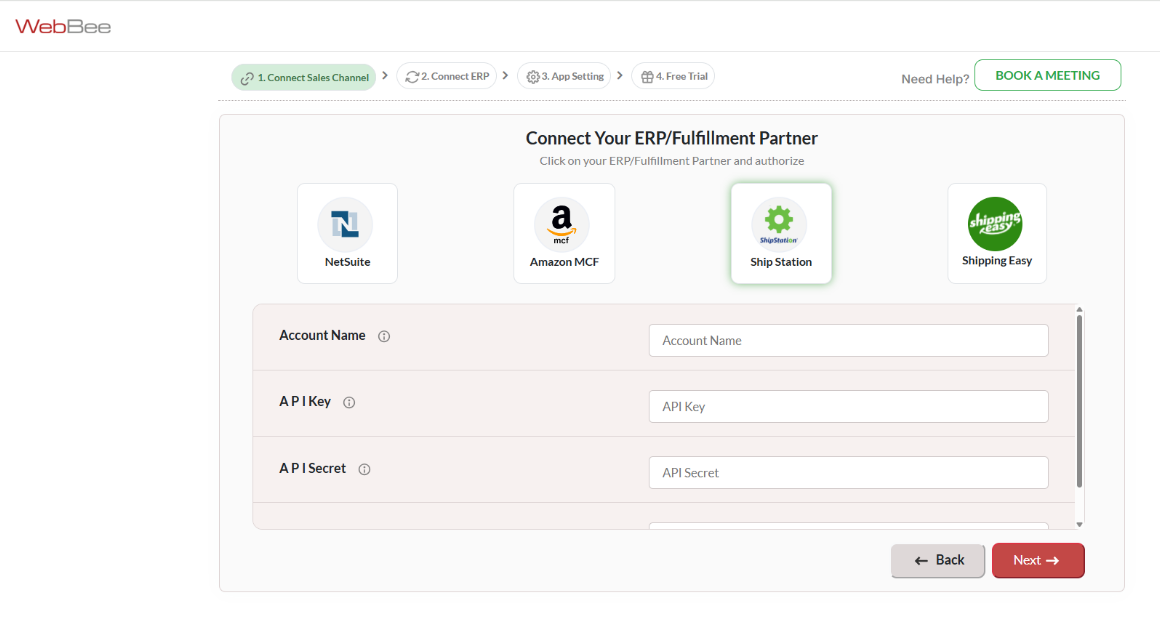Click the Account Name info icon

(x=384, y=336)
